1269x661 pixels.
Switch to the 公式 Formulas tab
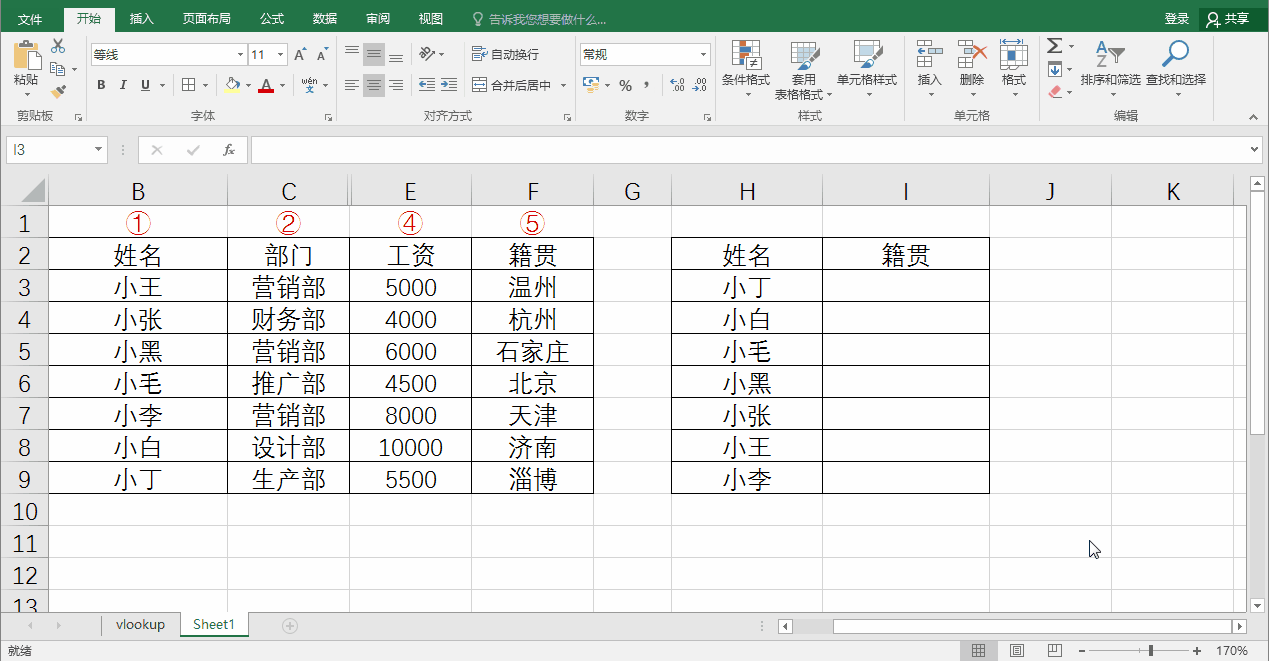pos(272,19)
